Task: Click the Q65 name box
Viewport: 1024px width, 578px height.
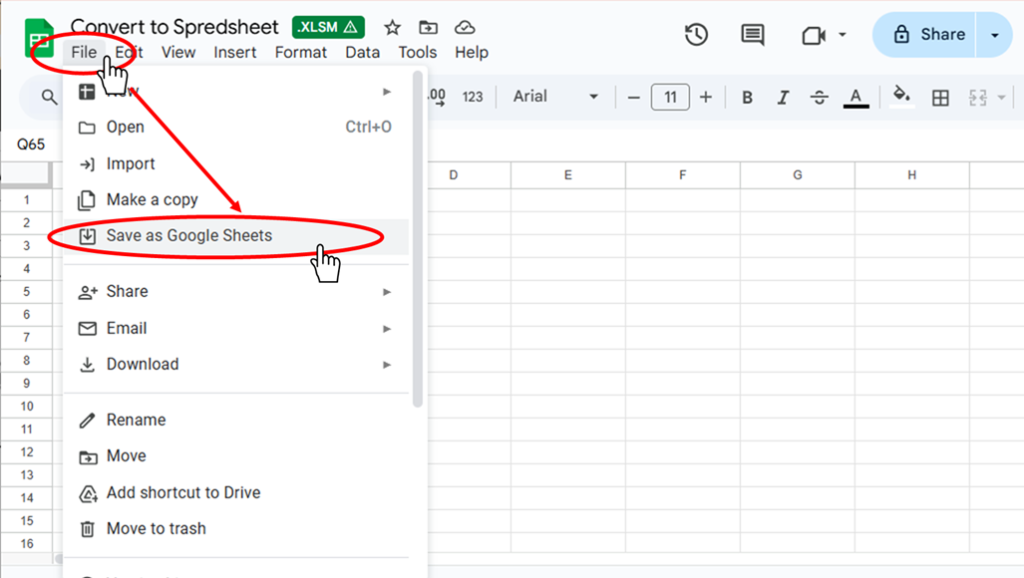Action: coord(33,143)
